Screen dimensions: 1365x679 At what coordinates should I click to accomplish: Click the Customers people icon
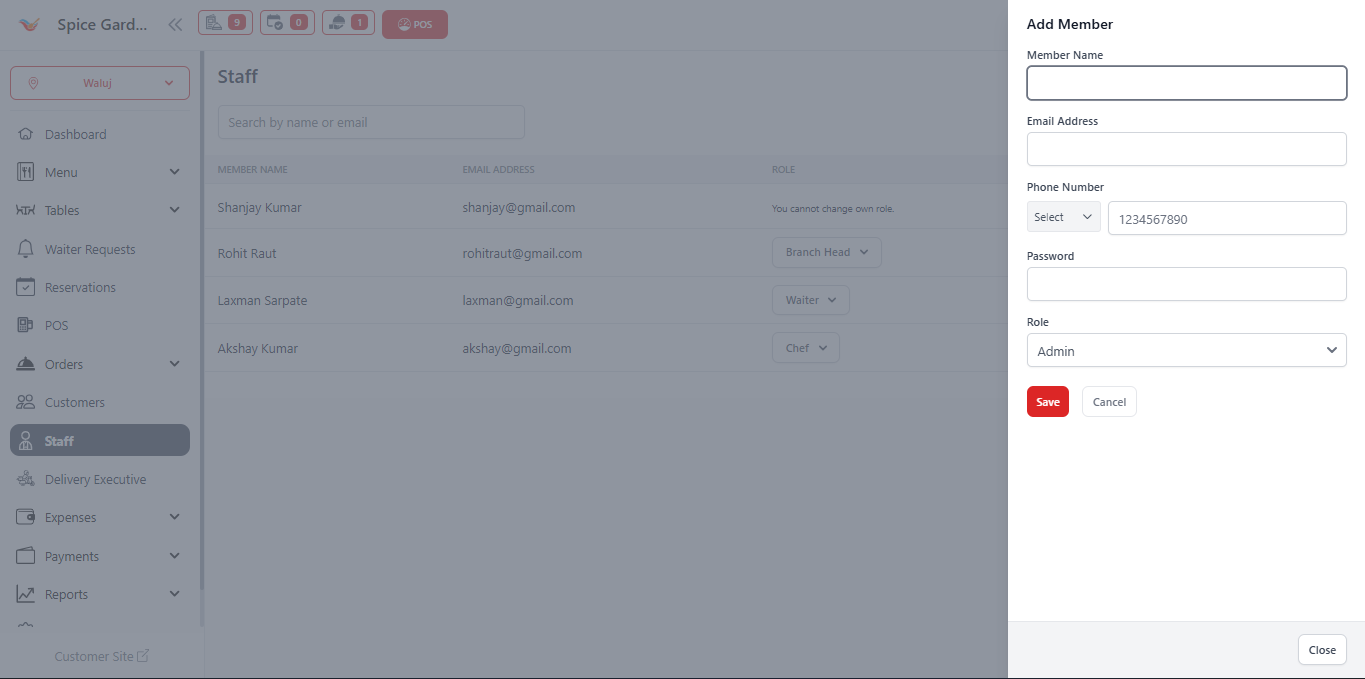point(26,402)
